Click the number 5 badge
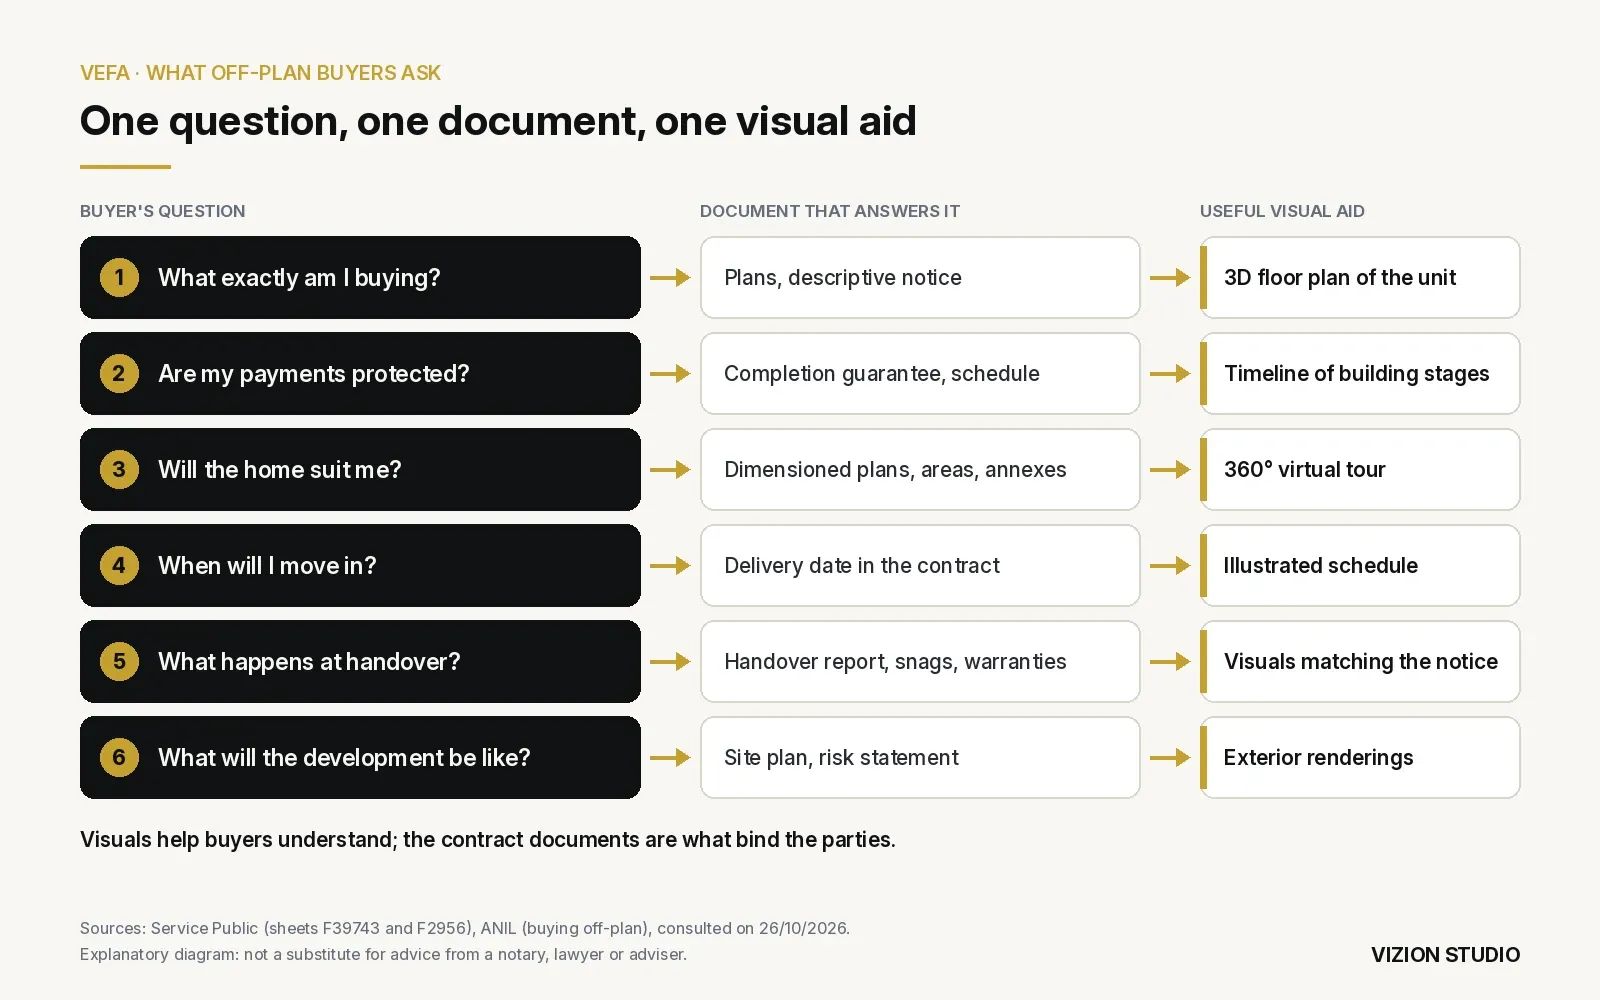Image resolution: width=1600 pixels, height=1000 pixels. pos(119,661)
